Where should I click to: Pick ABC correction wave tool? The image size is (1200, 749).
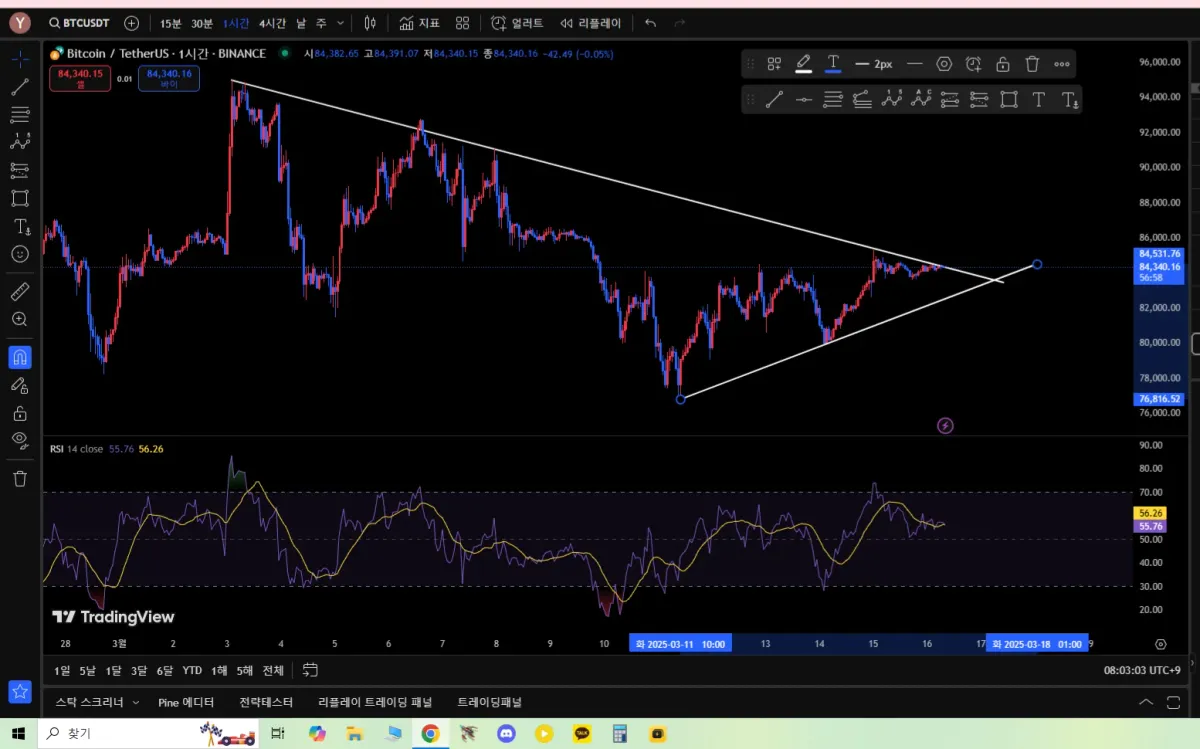pyautogui.click(x=921, y=99)
